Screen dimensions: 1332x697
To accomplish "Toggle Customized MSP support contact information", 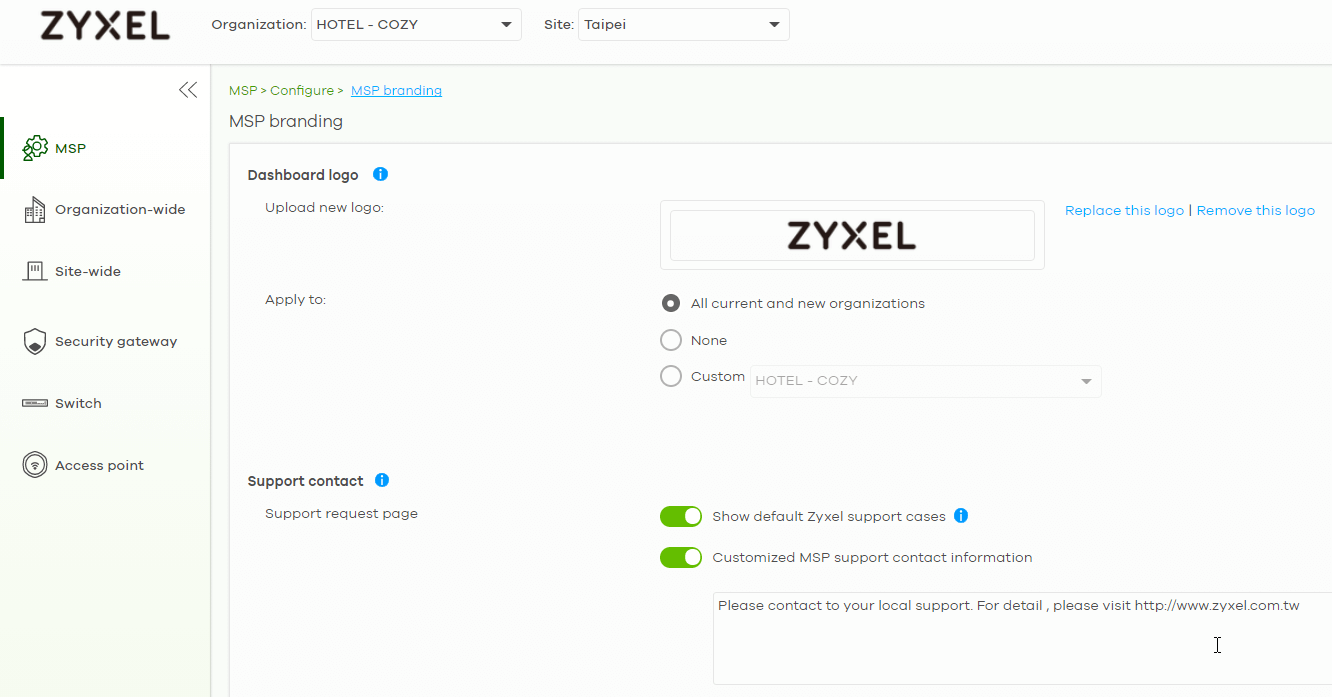I will (681, 557).
